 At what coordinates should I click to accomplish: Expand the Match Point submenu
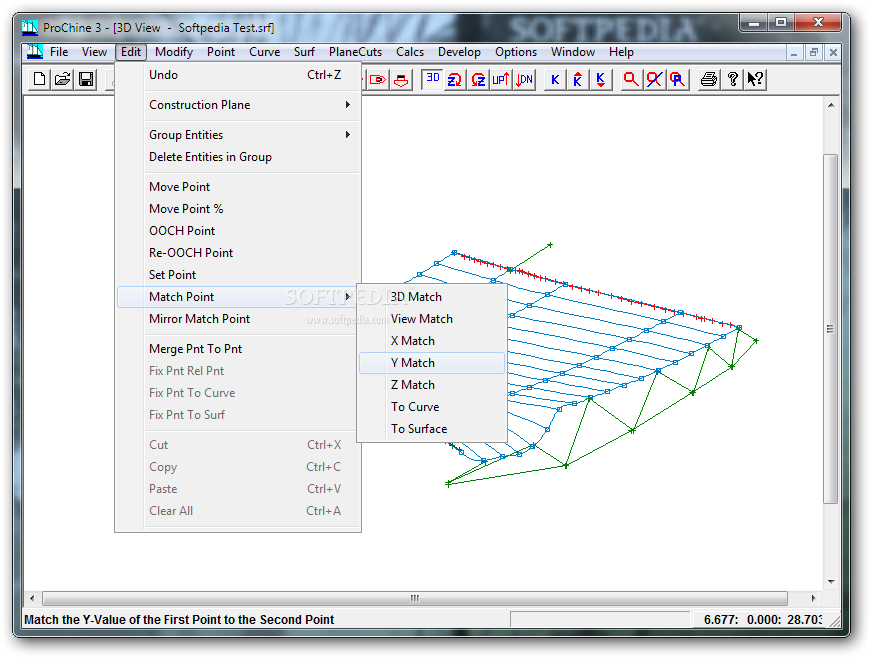tap(239, 297)
